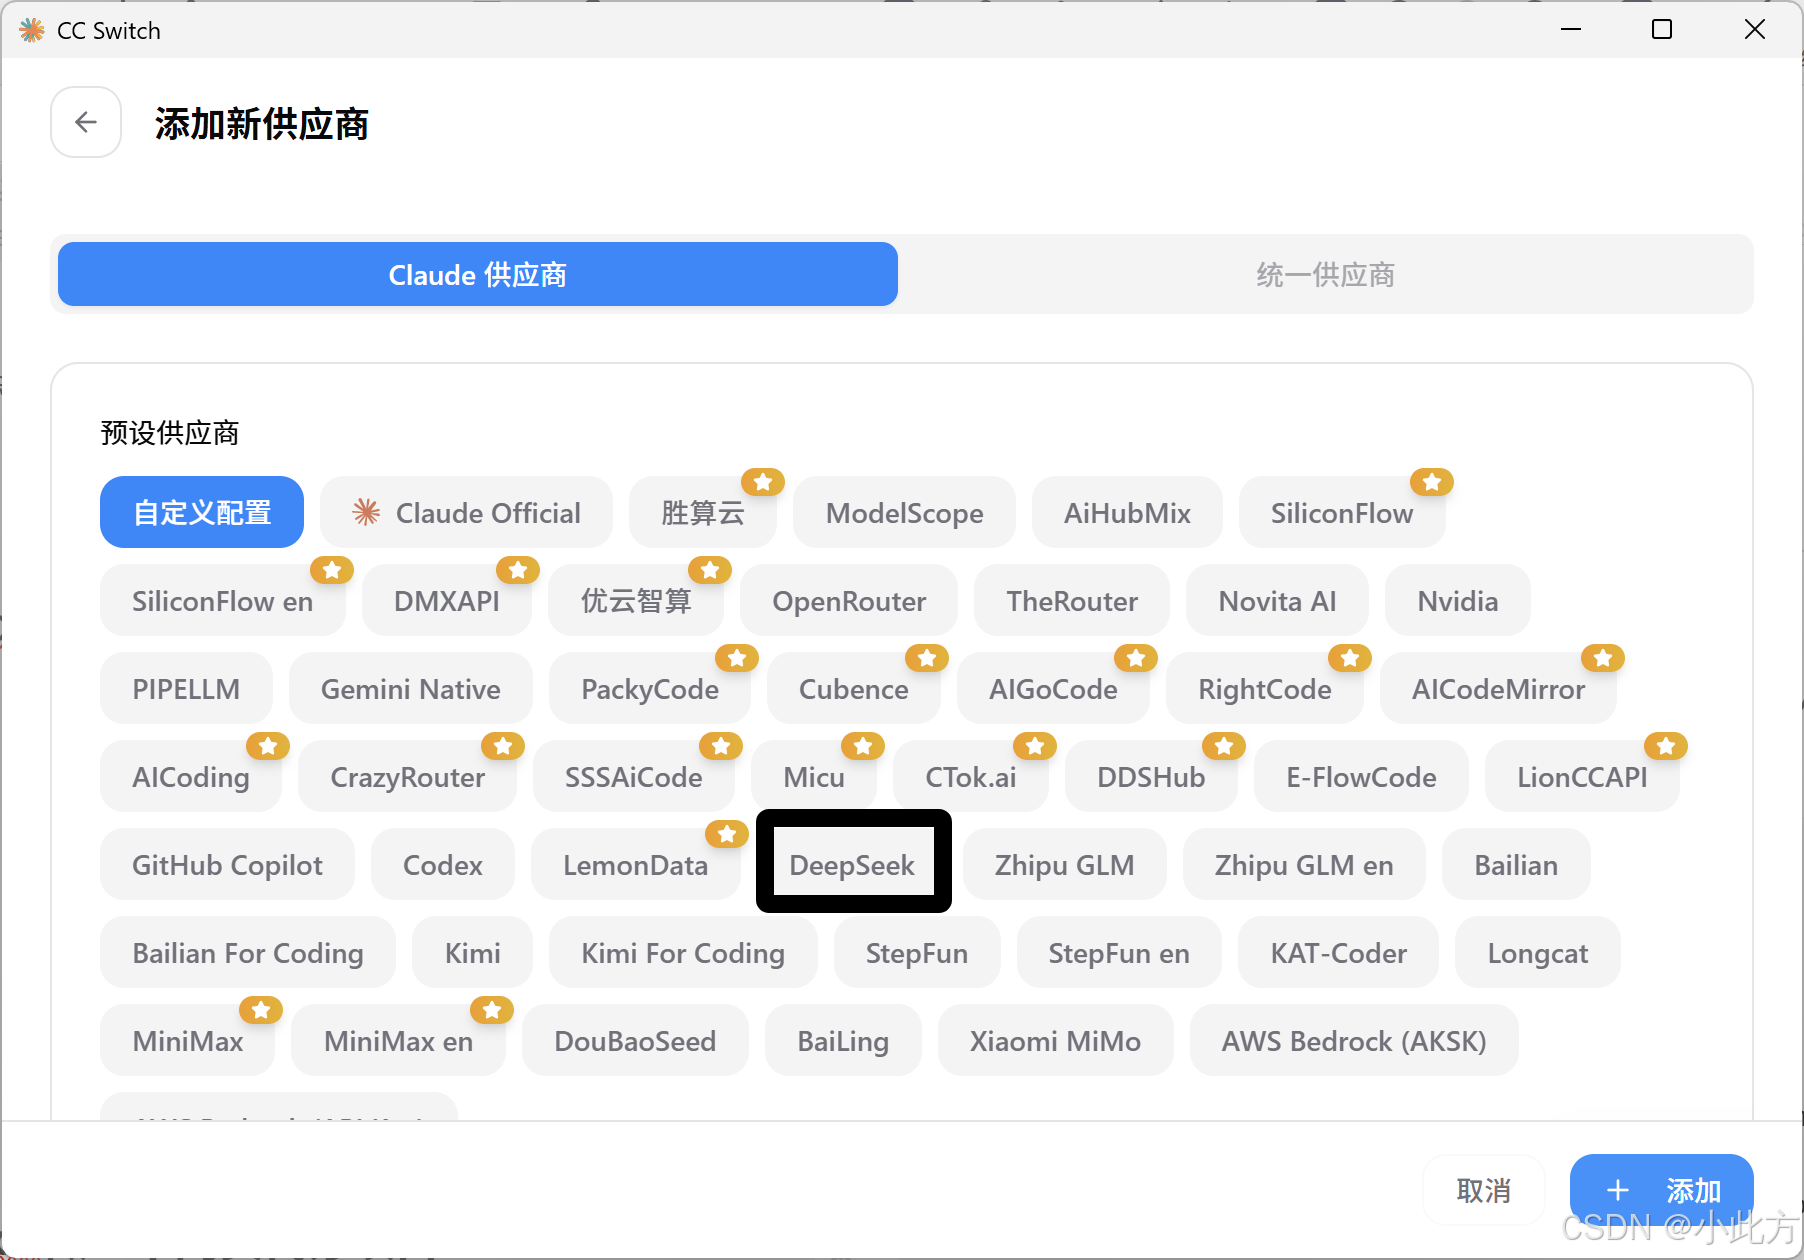Select E-FlowCode preset
Viewport: 1804px width, 1260px height.
point(1361,776)
